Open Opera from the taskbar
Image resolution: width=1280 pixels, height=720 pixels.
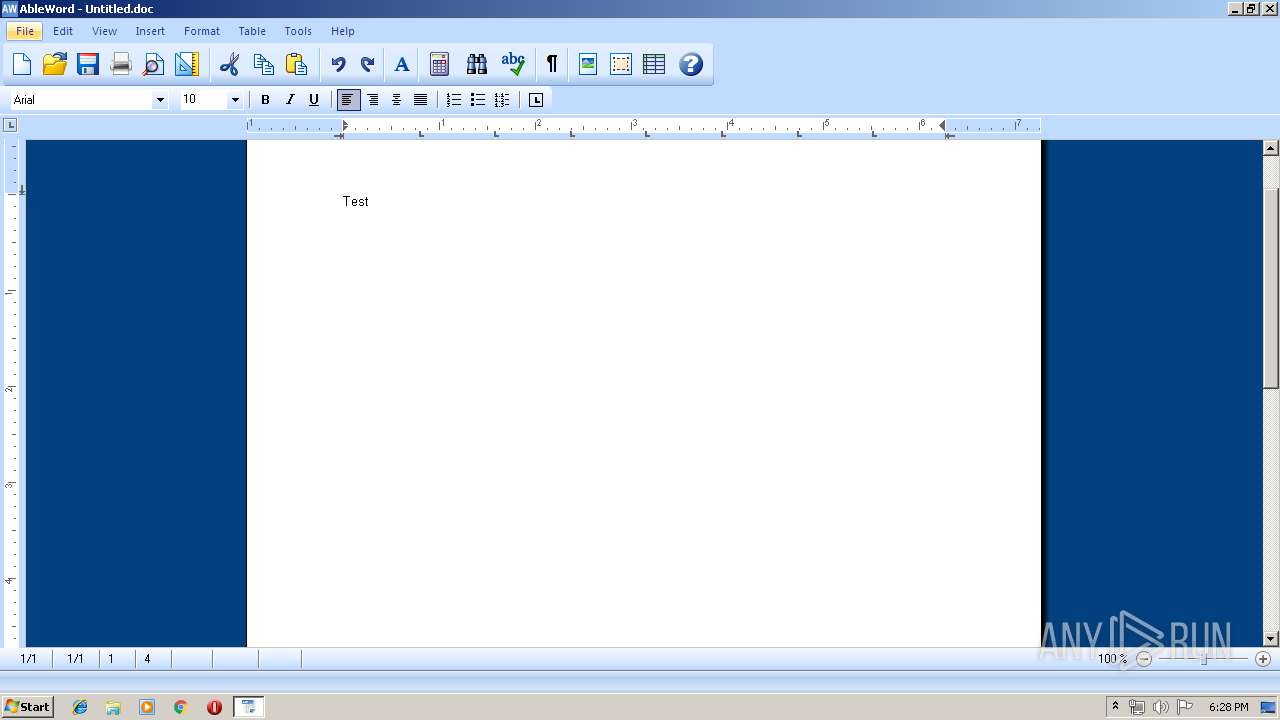pos(214,707)
